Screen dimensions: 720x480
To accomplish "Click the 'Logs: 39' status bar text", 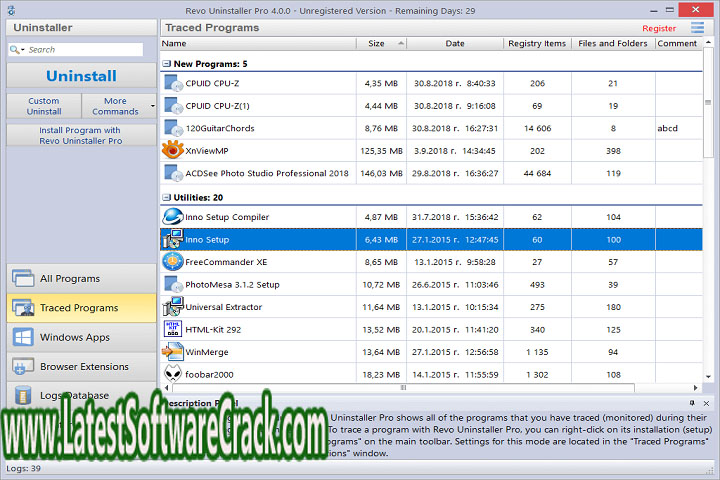I will tap(23, 468).
